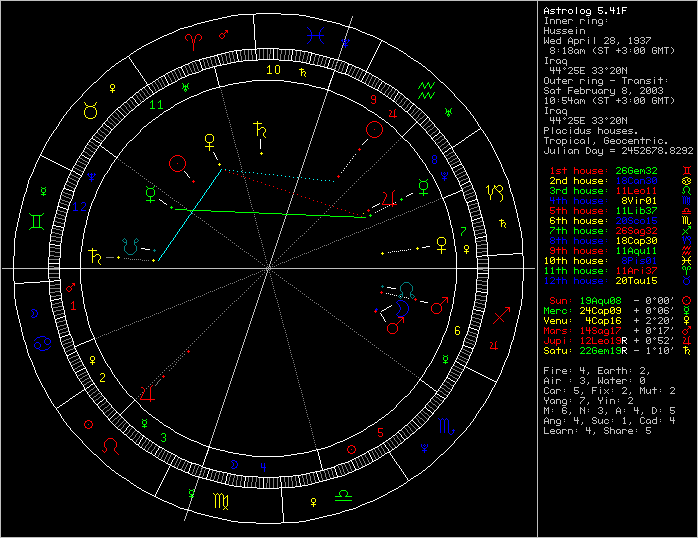Image resolution: width=698 pixels, height=538 pixels.
Task: Click the green Aquarius wave glyph on the wheel
Action: pyautogui.click(x=426, y=88)
